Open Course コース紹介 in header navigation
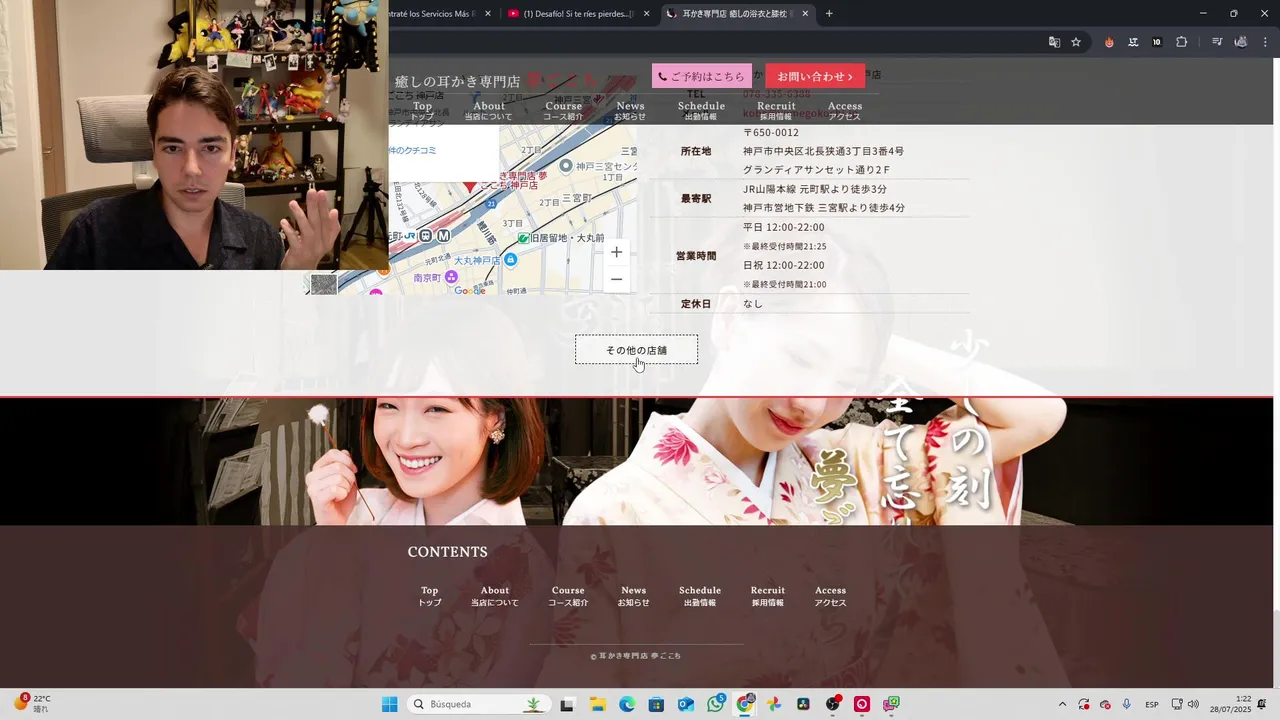1280x720 pixels. tap(563, 111)
